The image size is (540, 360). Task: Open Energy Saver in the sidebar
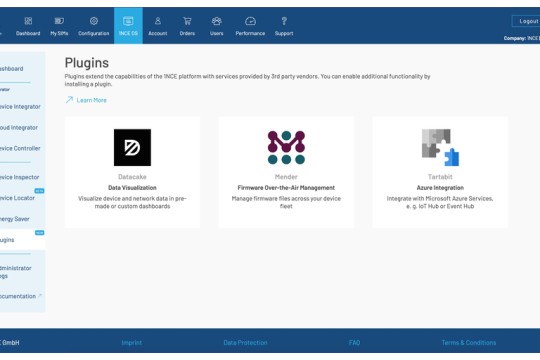pyautogui.click(x=14, y=219)
